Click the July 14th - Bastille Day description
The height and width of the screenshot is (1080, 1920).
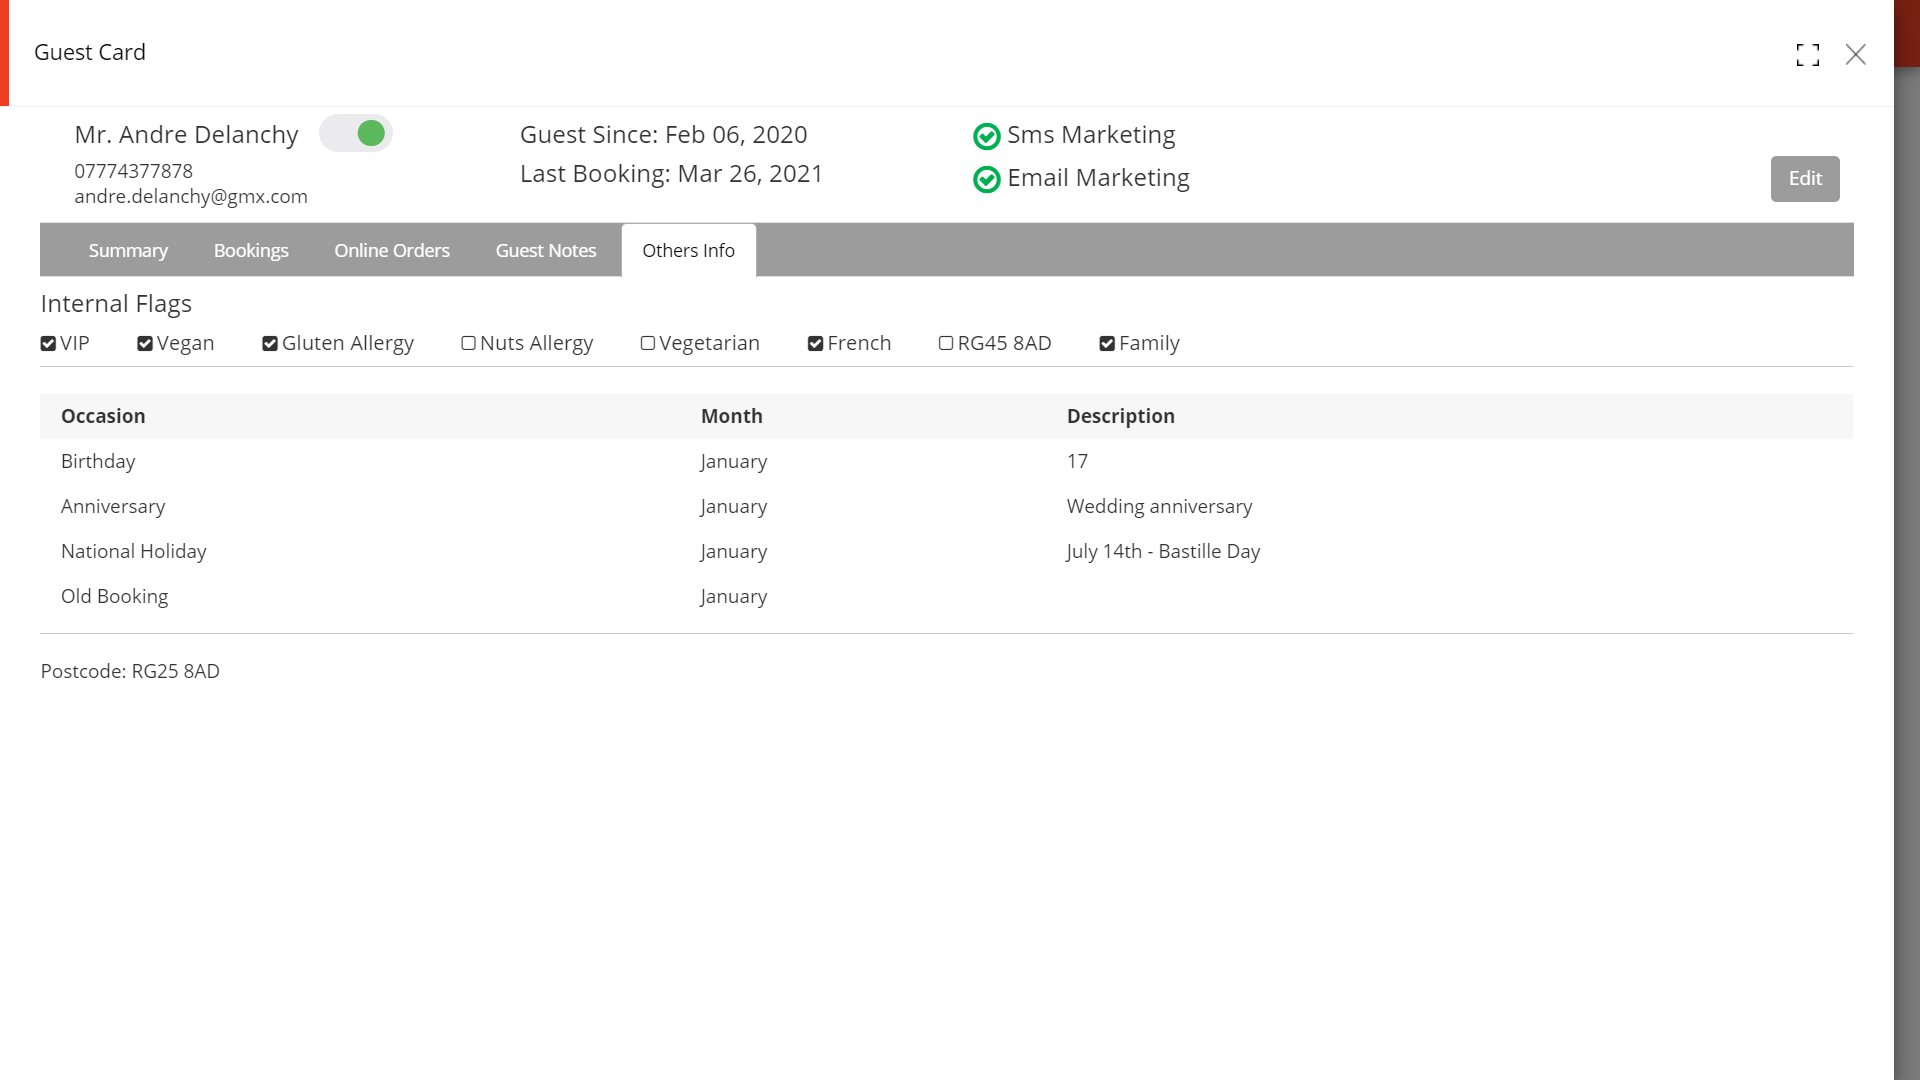pos(1163,551)
